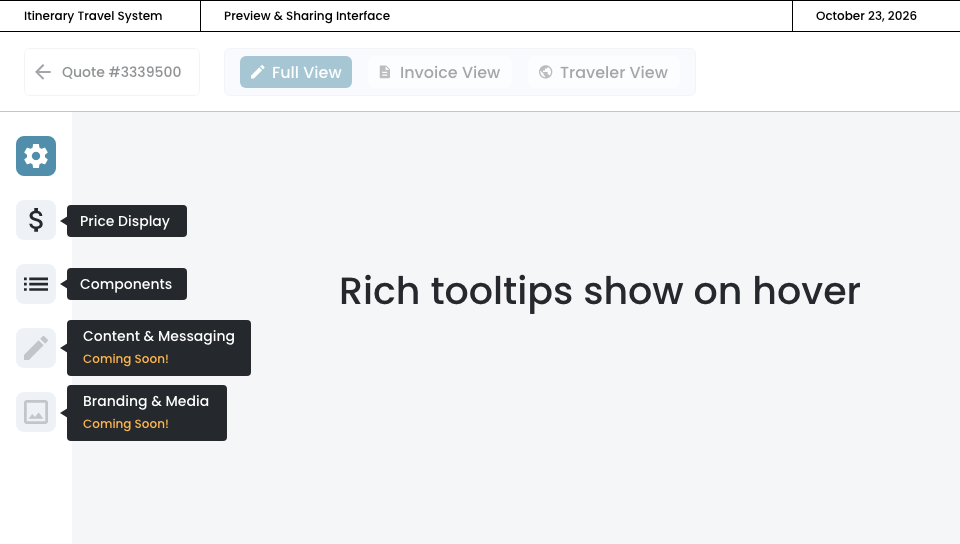Open the dollar-sign Price Display panel
The height and width of the screenshot is (544, 960).
36,220
